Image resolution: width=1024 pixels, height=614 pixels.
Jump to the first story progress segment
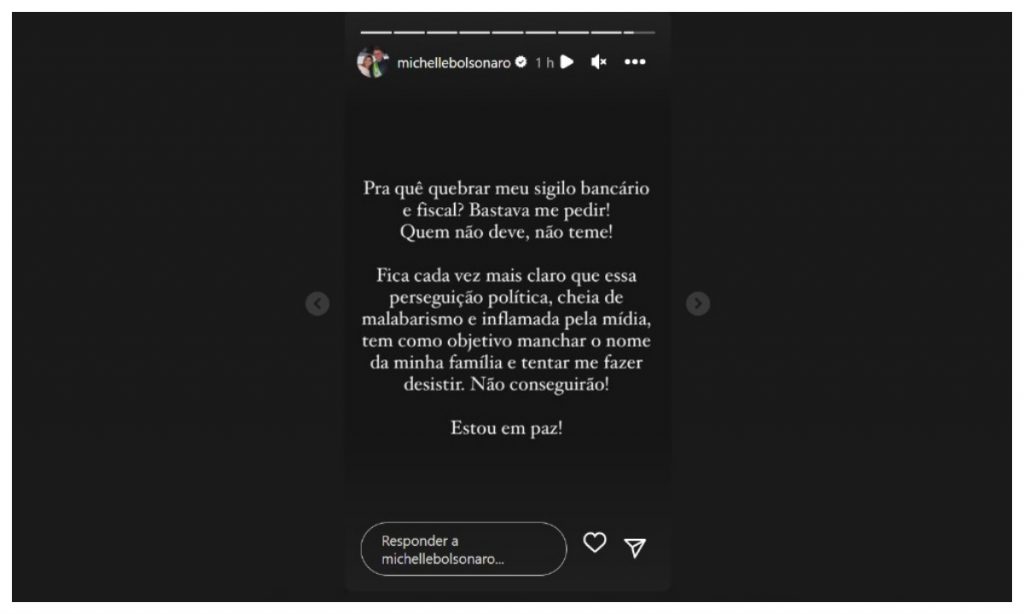(x=376, y=32)
